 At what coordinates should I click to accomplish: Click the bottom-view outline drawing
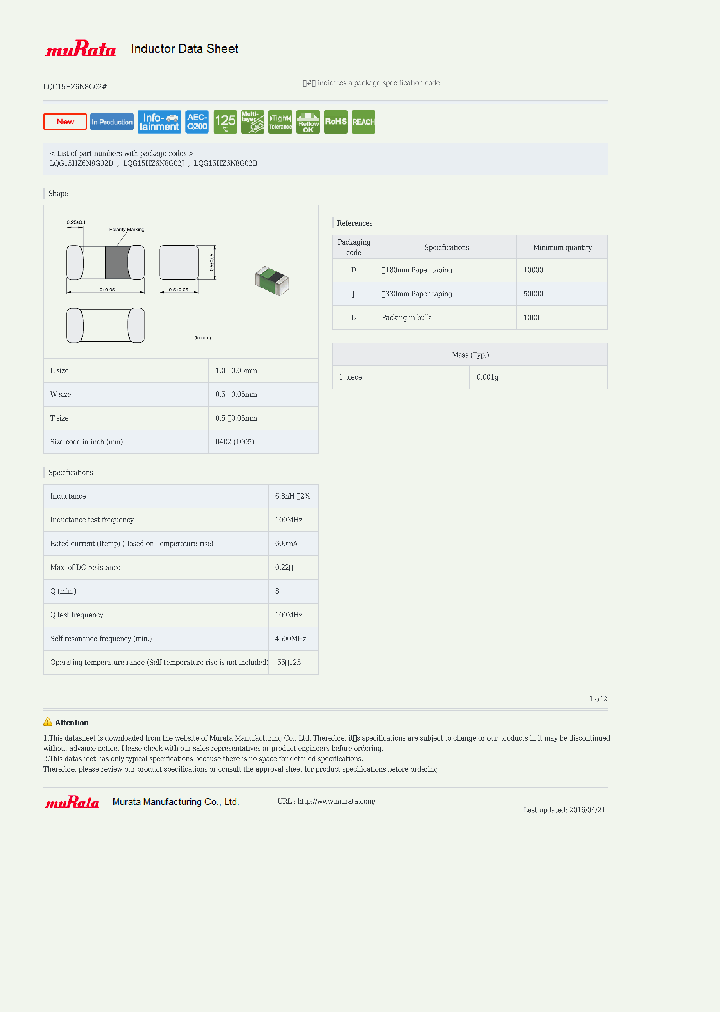tap(105, 325)
